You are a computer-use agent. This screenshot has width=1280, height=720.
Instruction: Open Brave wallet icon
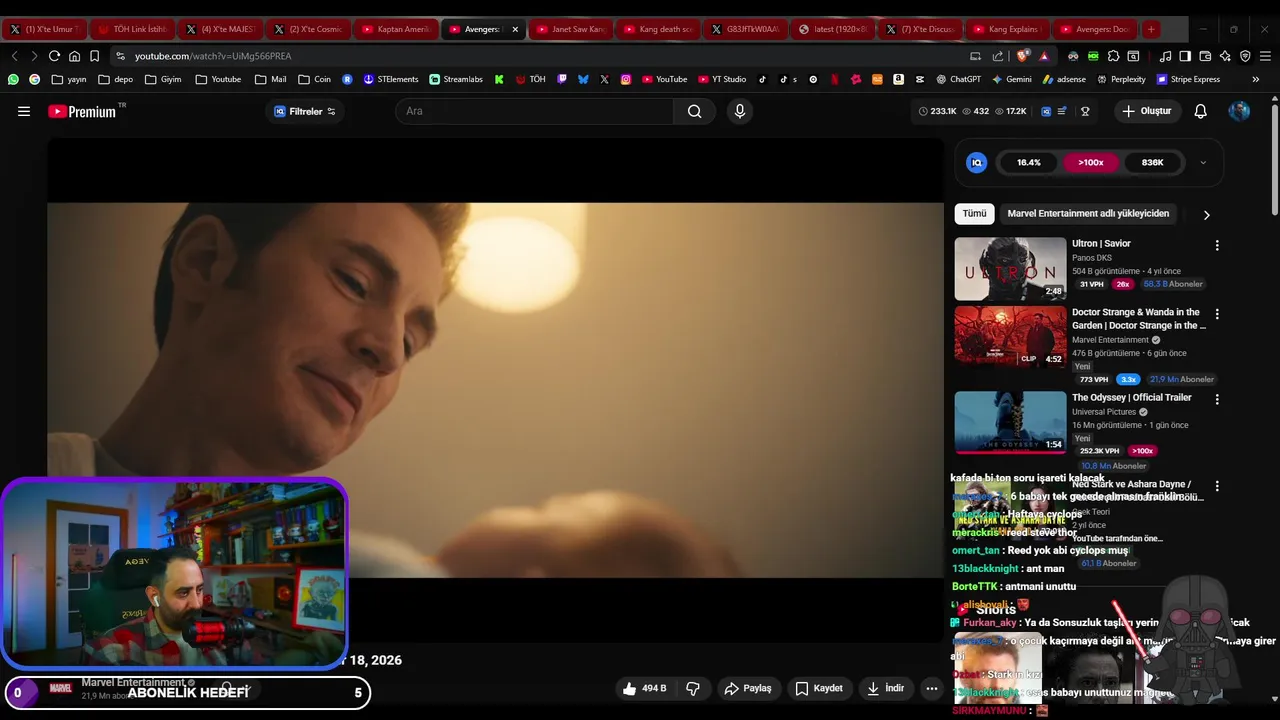tap(1205, 56)
